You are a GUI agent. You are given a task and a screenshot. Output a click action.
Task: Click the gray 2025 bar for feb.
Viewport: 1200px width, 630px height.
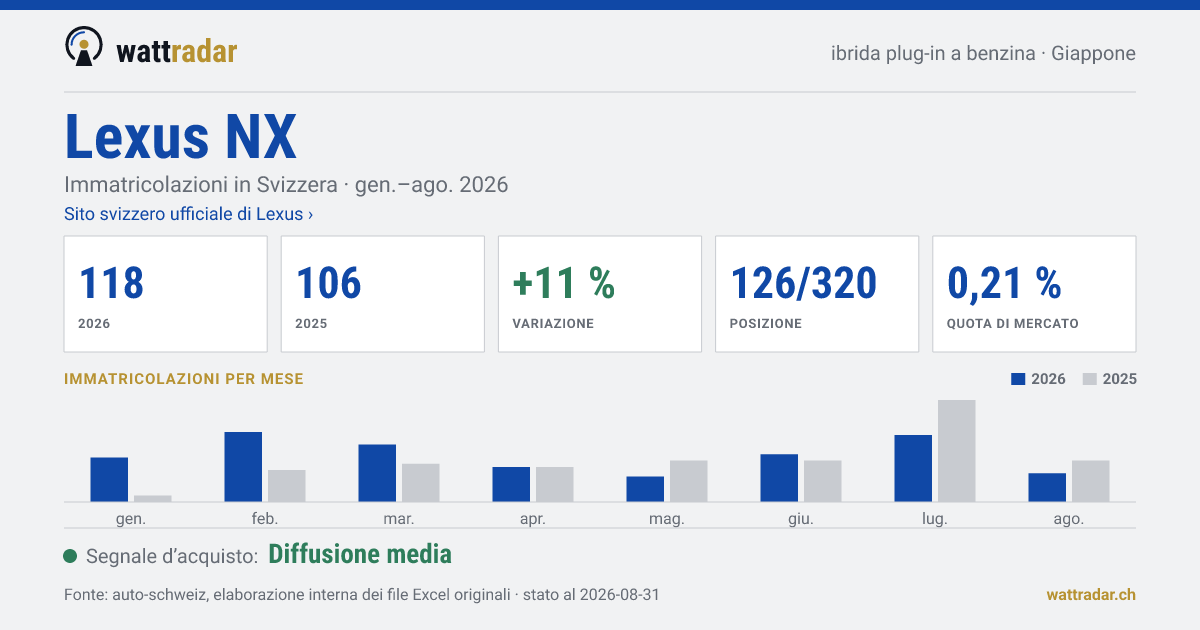pyautogui.click(x=287, y=485)
